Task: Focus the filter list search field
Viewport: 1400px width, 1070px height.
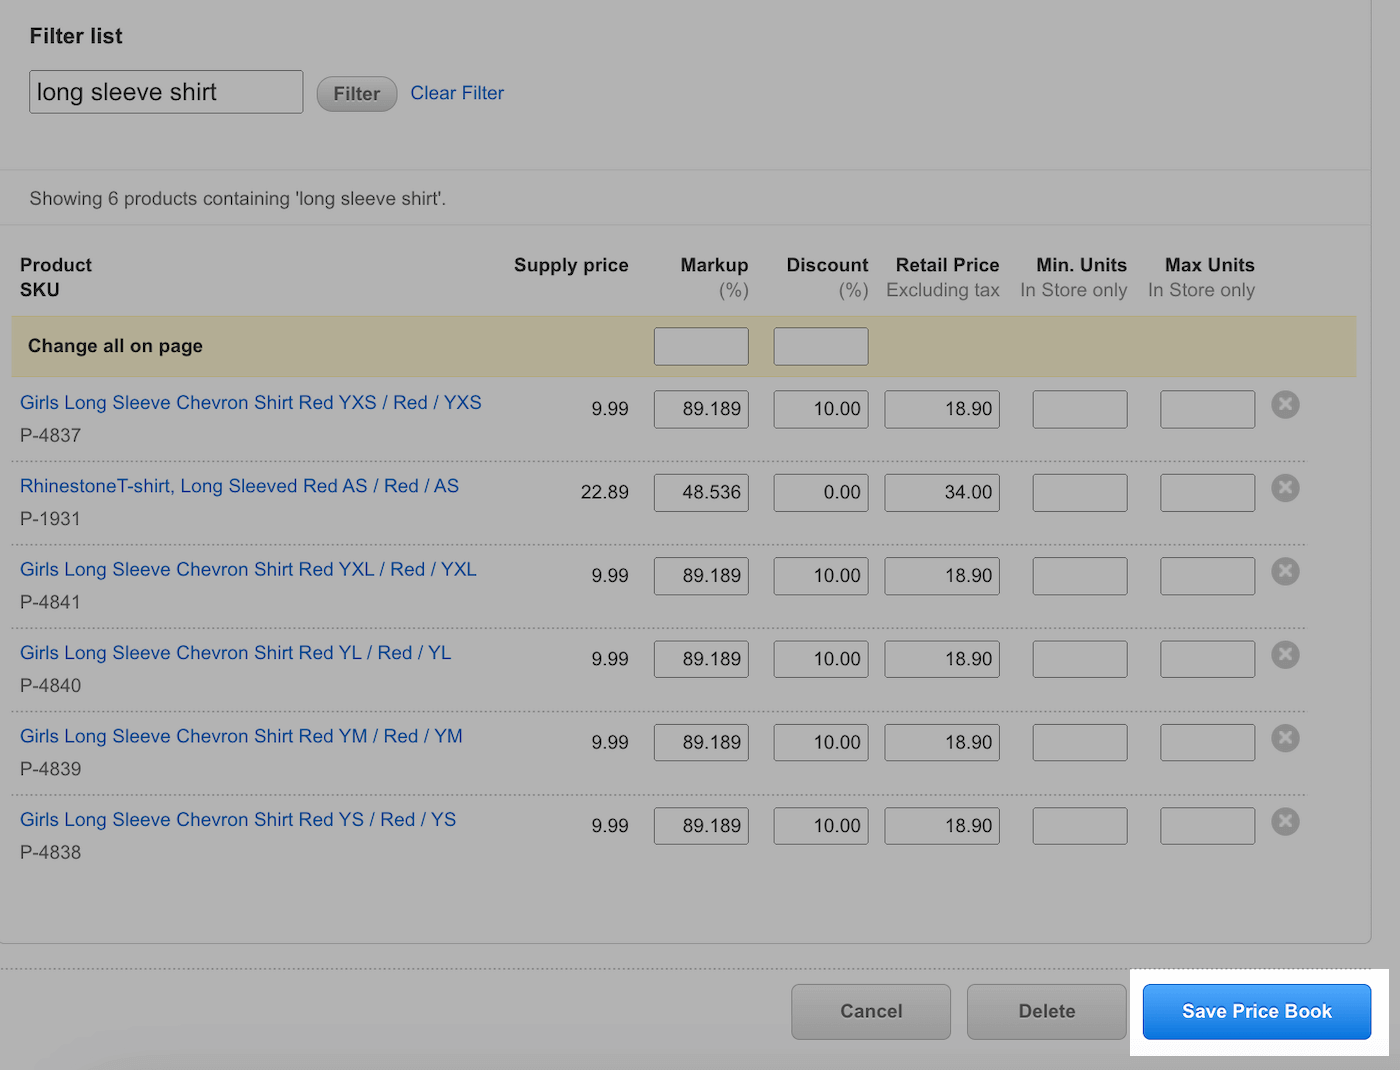Action: point(166,92)
